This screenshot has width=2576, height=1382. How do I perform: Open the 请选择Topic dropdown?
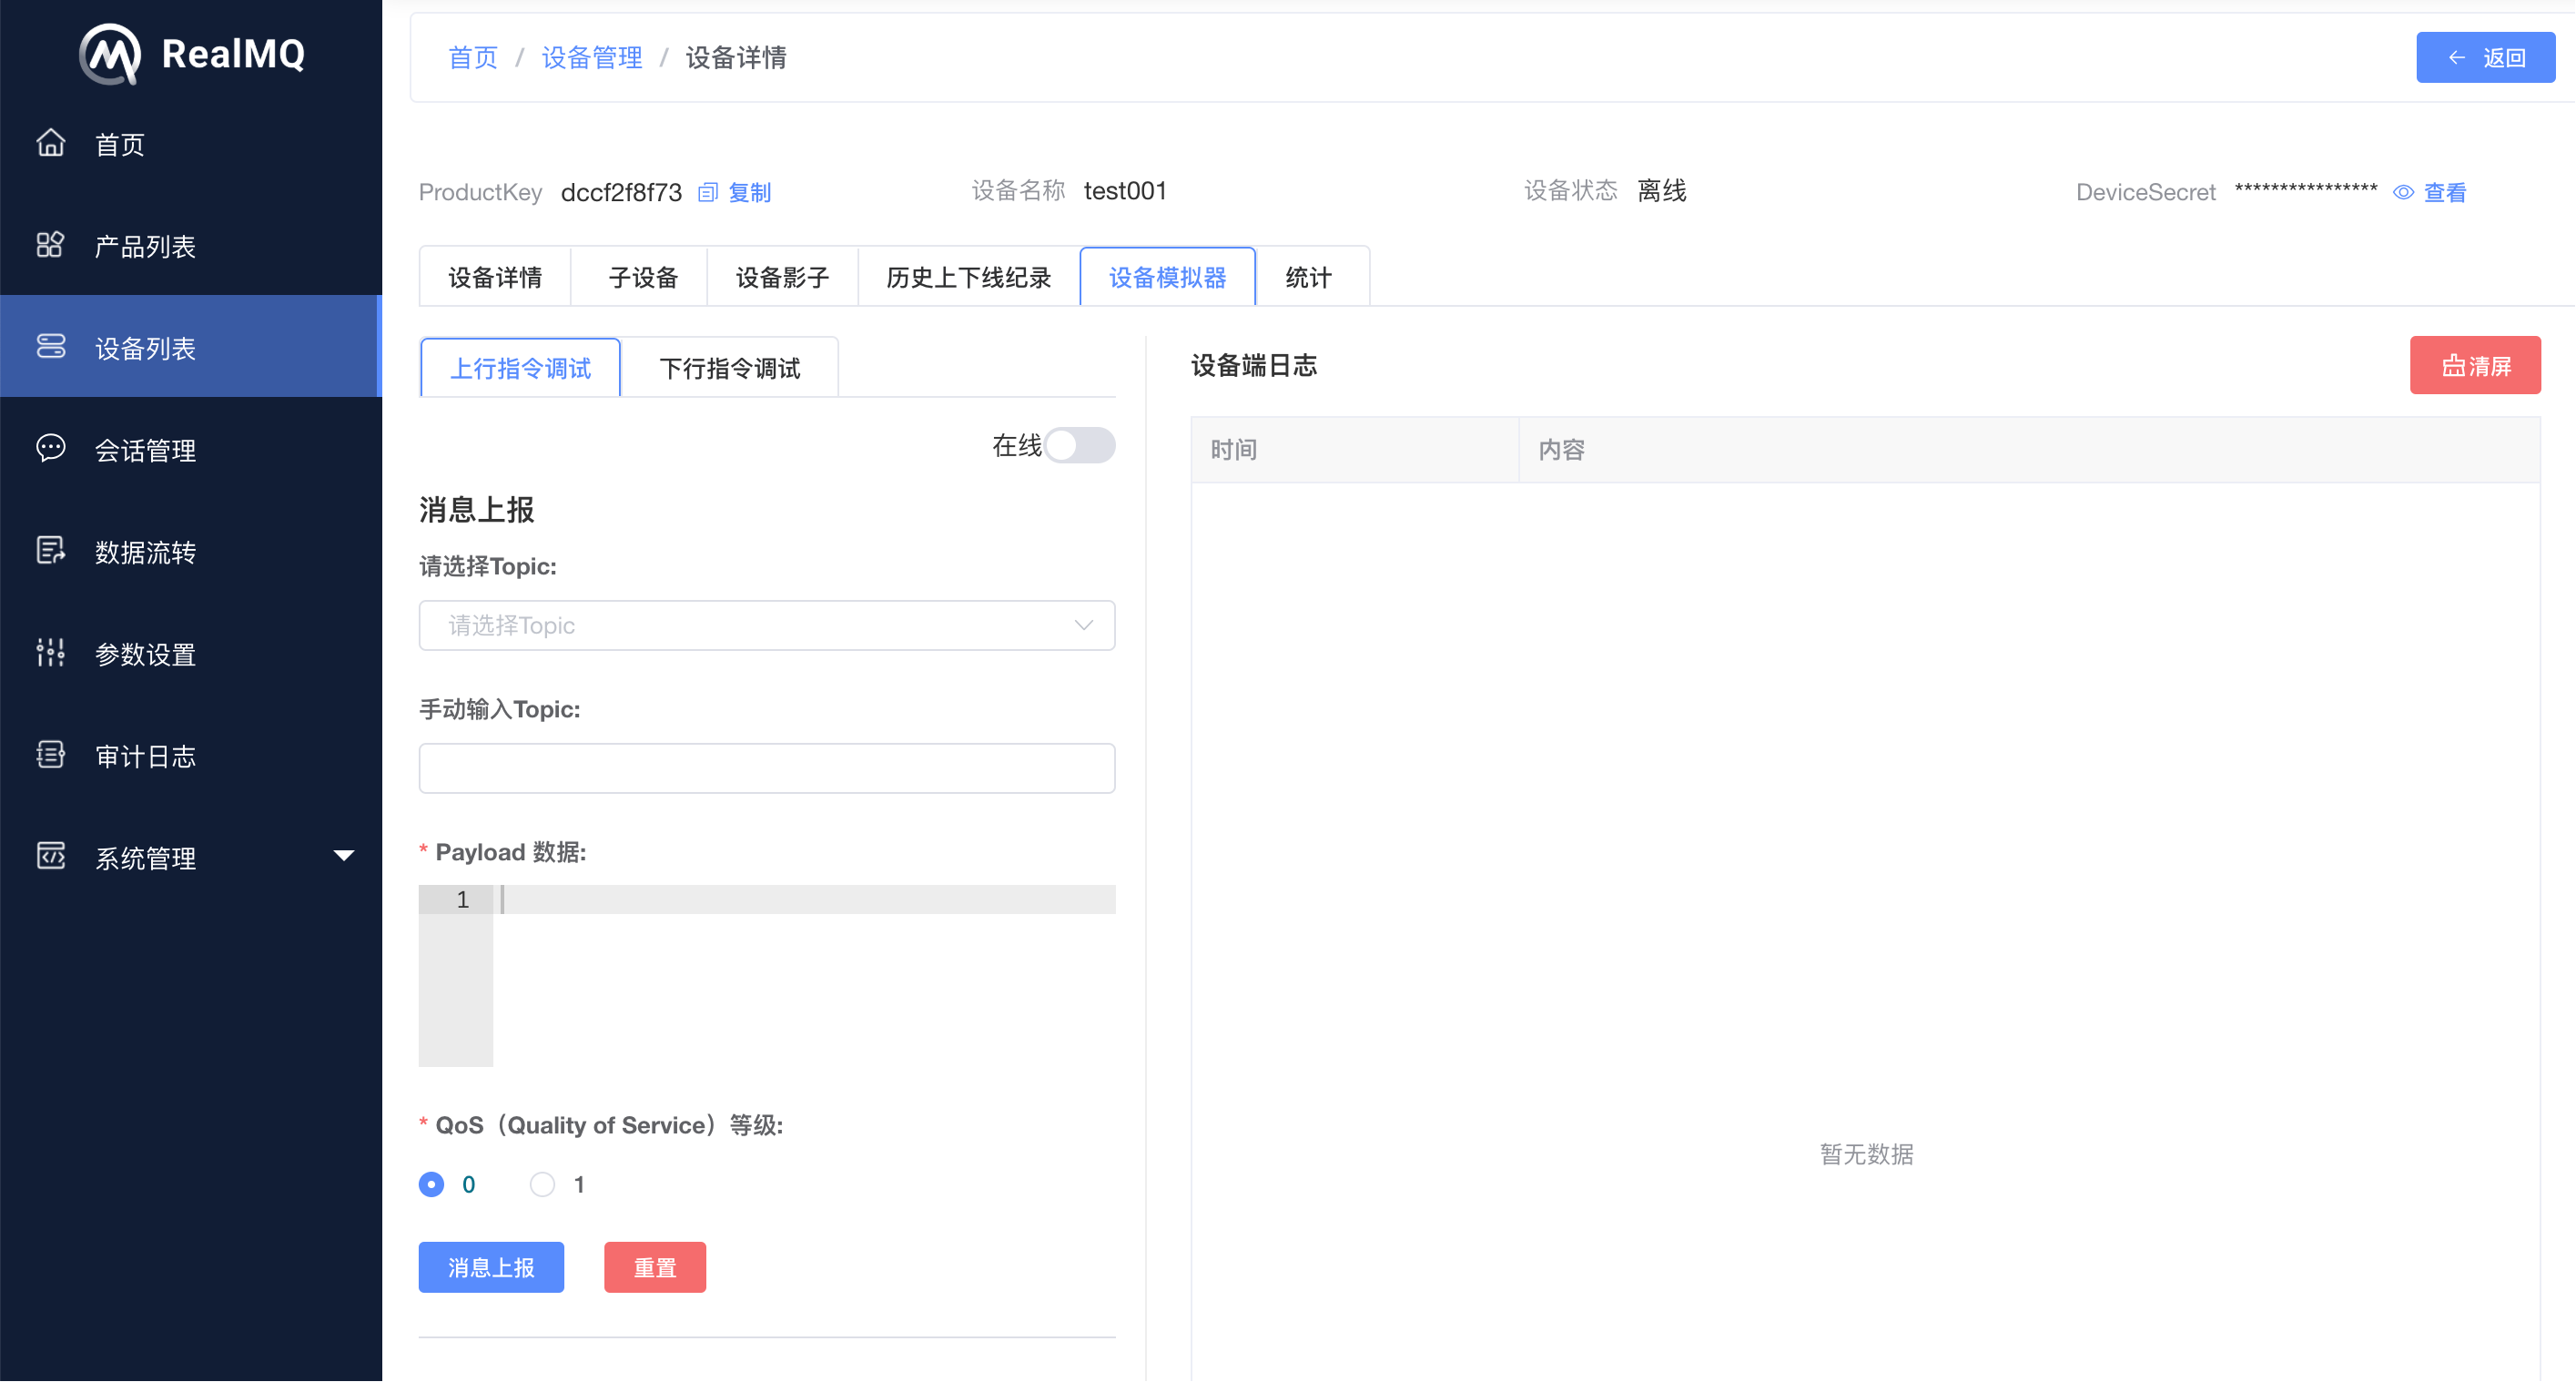767,625
